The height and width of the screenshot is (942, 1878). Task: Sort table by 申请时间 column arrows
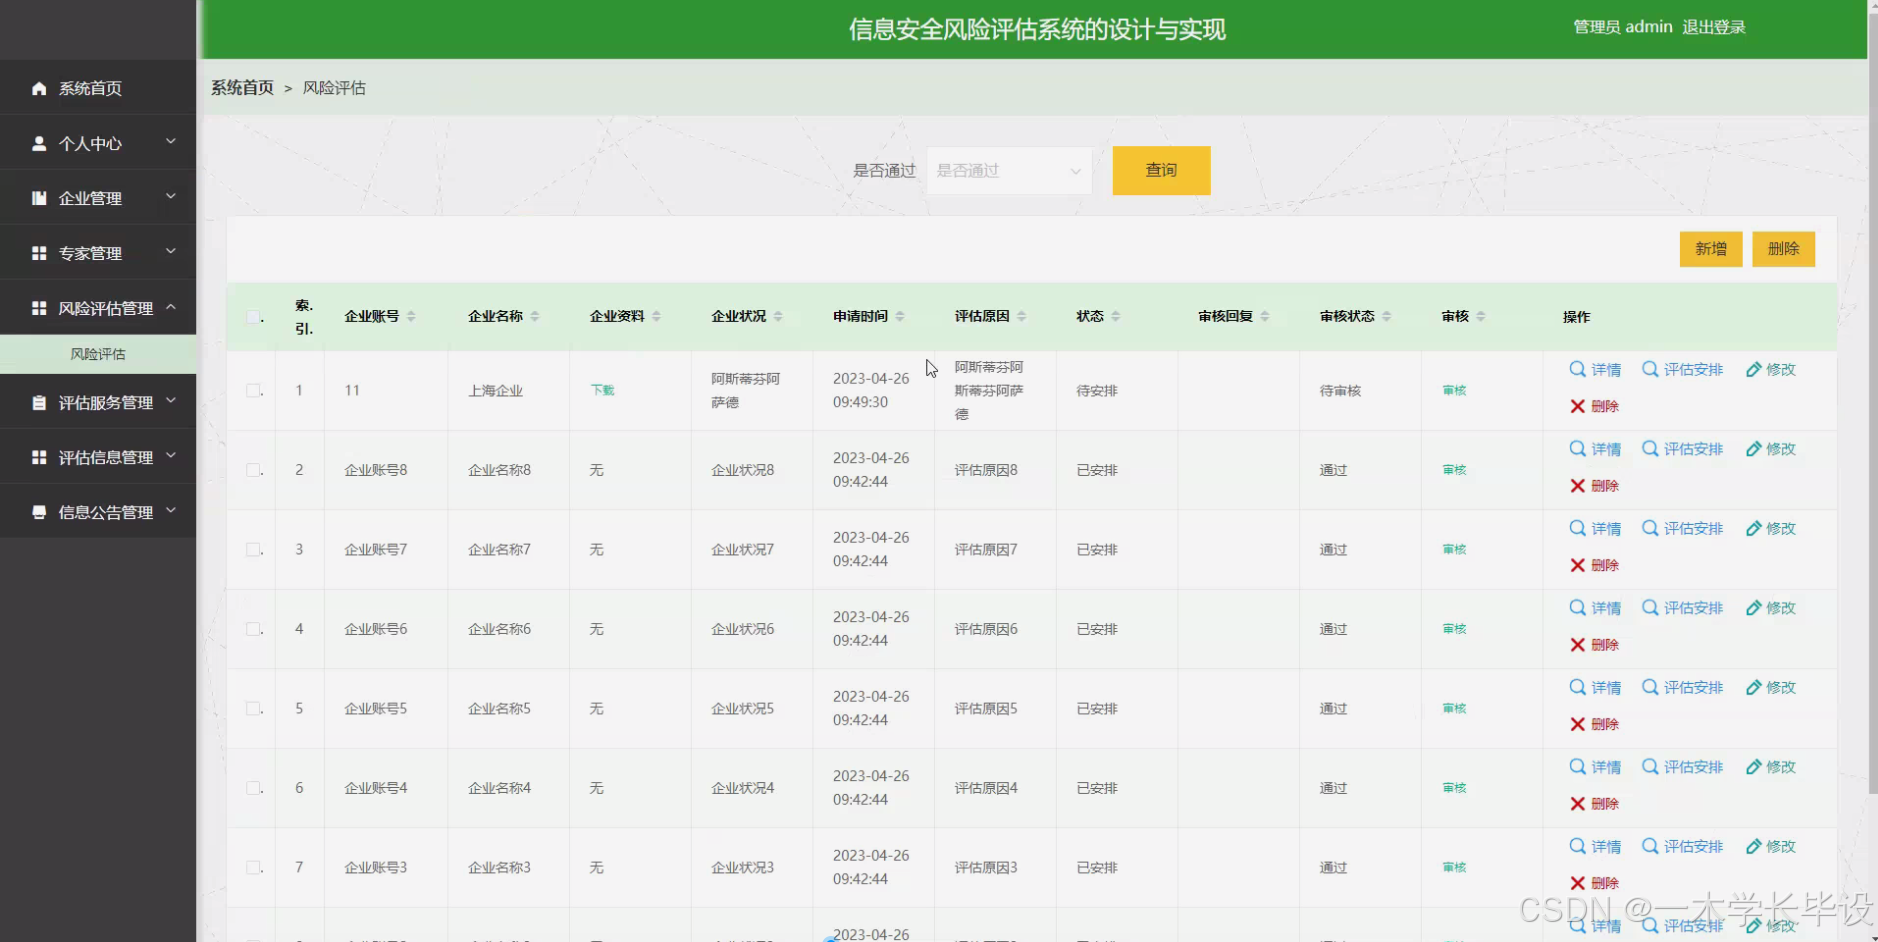(903, 316)
